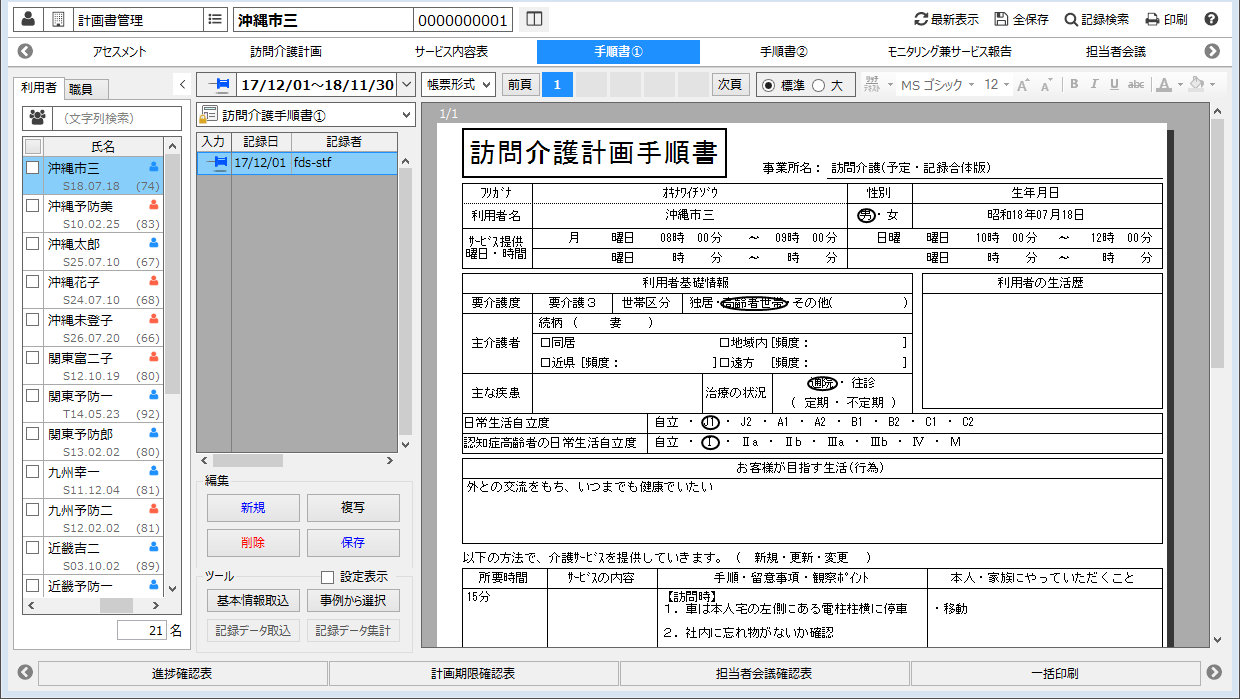This screenshot has width=1240, height=699.
Task: Open the font color picker
Action: tap(1167, 85)
